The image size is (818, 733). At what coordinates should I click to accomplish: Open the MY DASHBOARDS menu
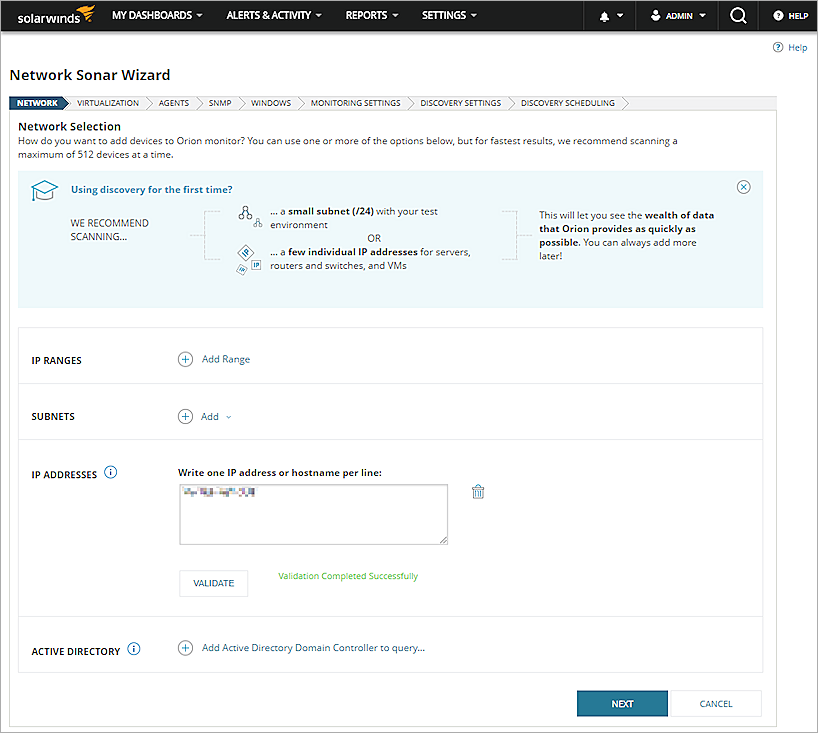(156, 15)
